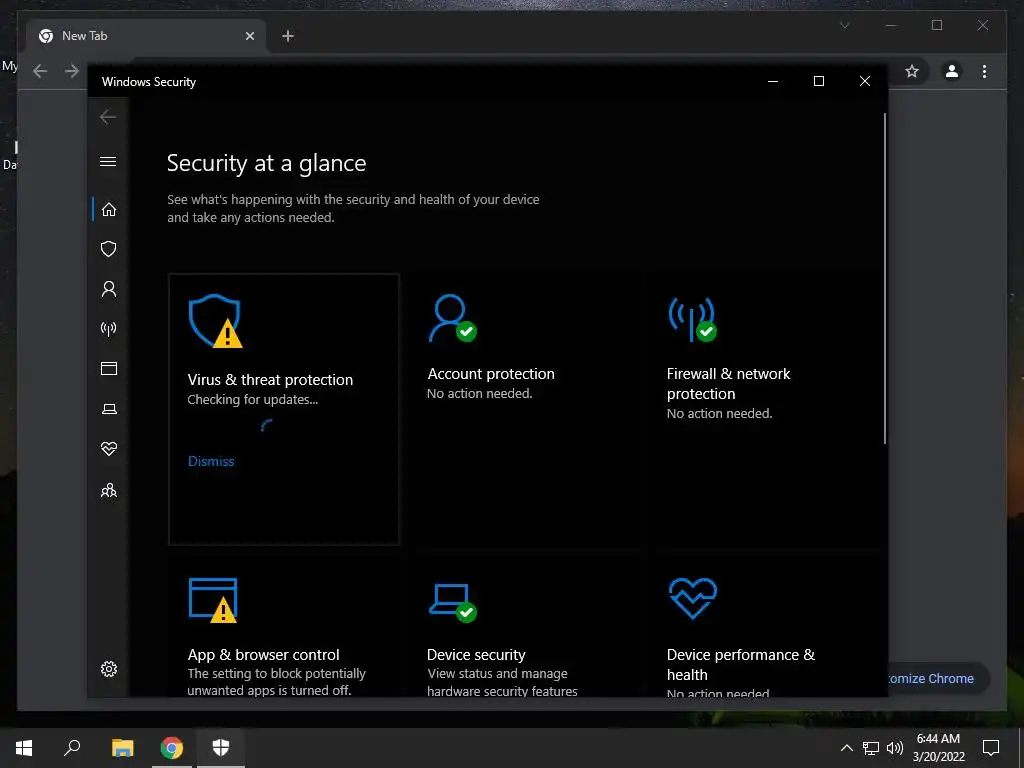Open Virus & threat protection heading
Viewport: 1024px width, 768px height.
click(270, 380)
